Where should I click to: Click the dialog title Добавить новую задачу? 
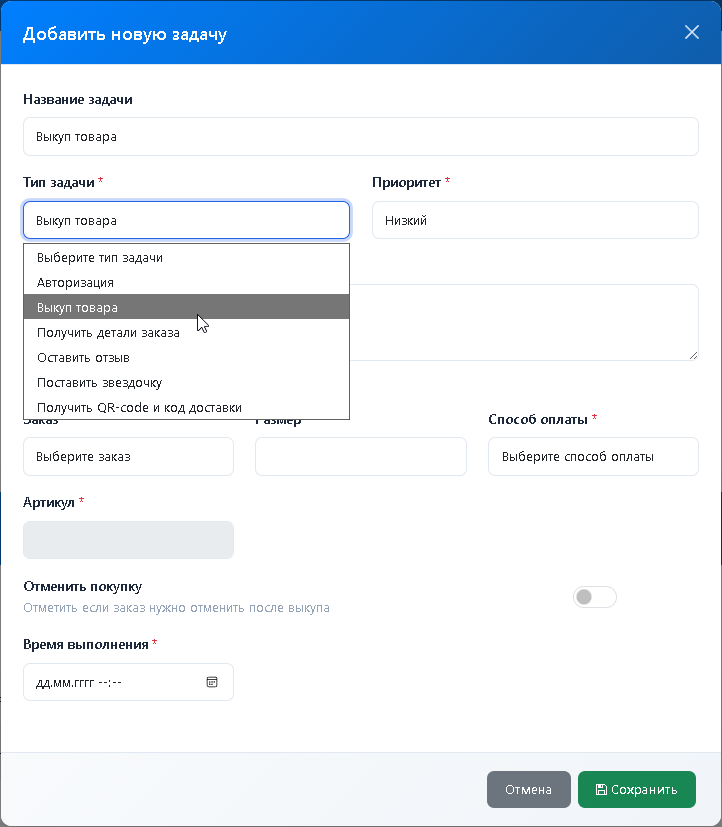click(x=124, y=34)
